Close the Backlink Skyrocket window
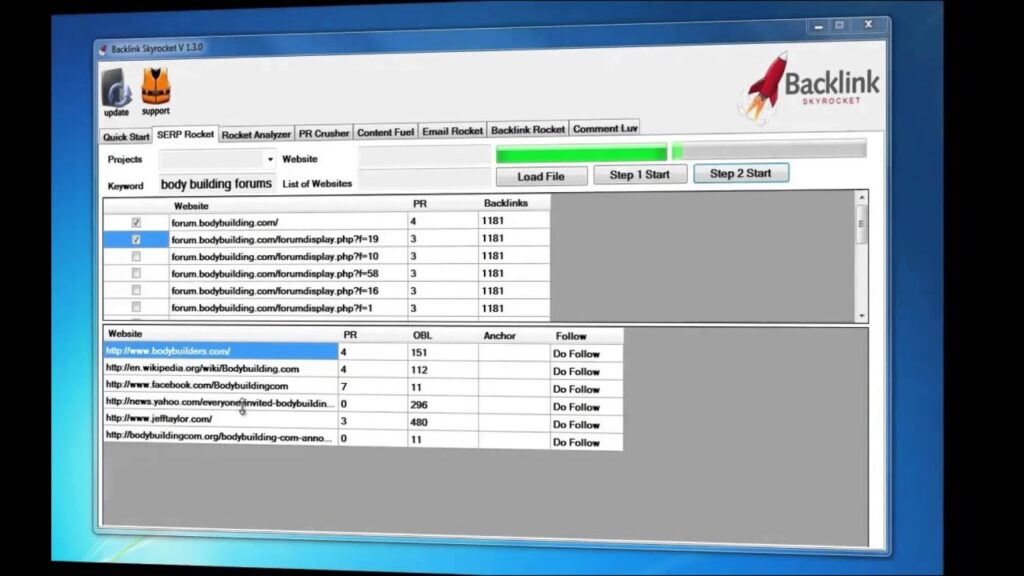This screenshot has height=576, width=1024. 869,24
